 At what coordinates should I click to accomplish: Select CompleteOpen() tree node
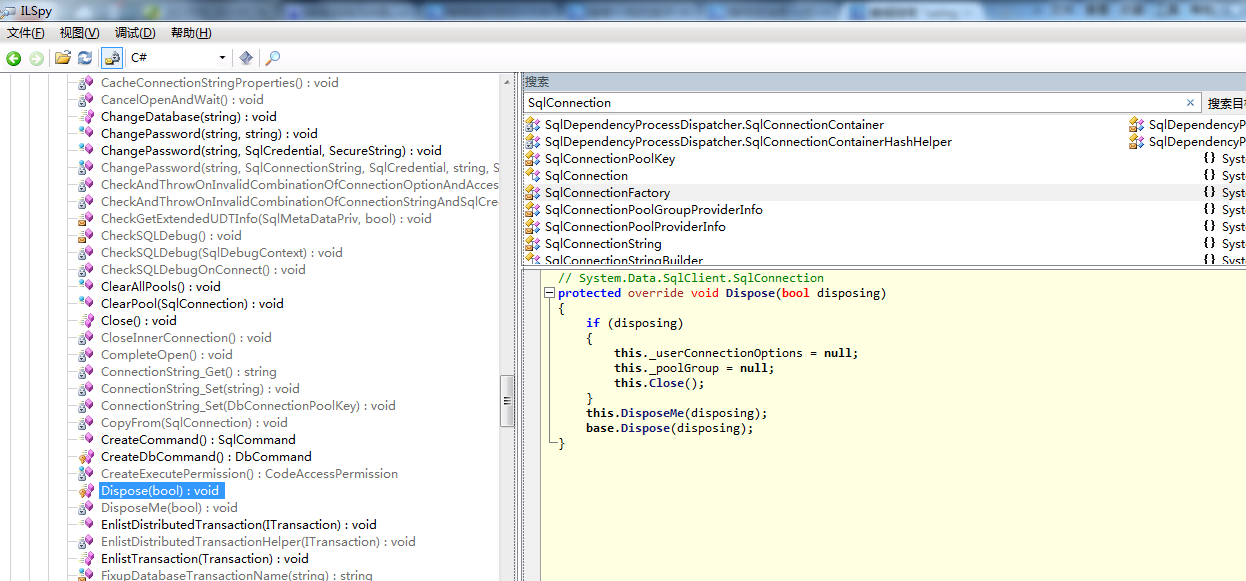point(167,355)
